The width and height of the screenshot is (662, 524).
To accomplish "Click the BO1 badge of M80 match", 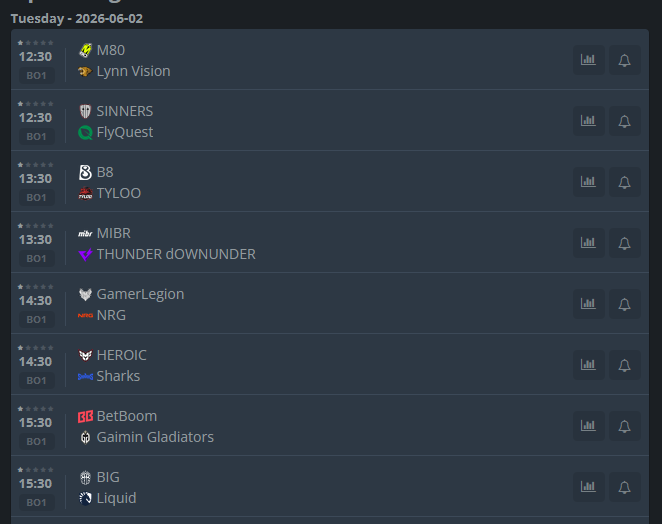I will (x=36, y=76).
